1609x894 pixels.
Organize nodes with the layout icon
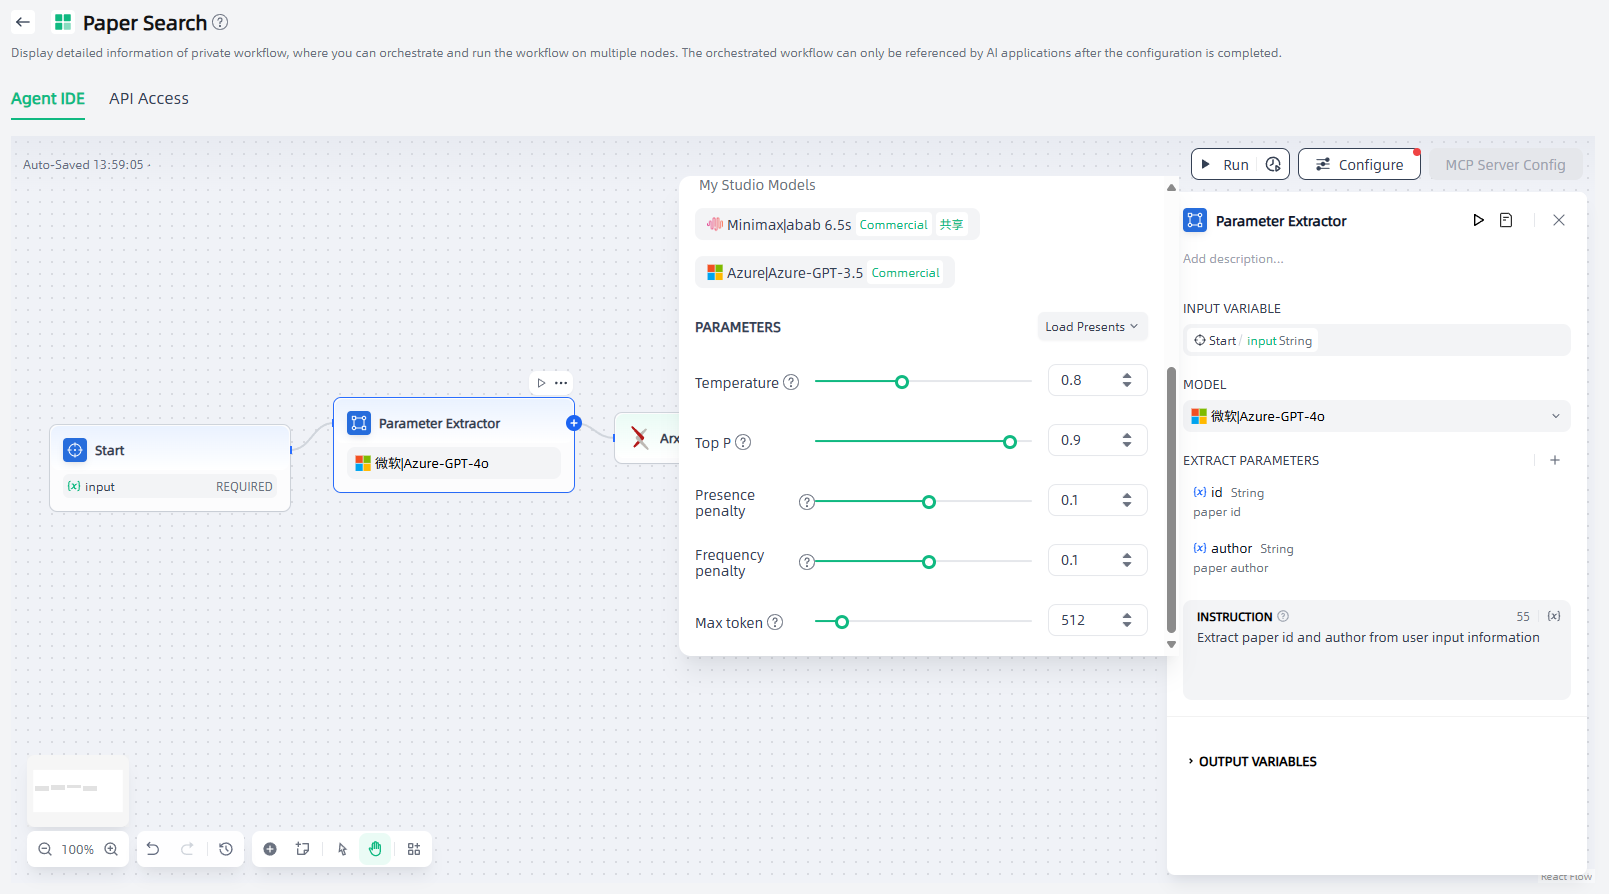[x=414, y=849]
